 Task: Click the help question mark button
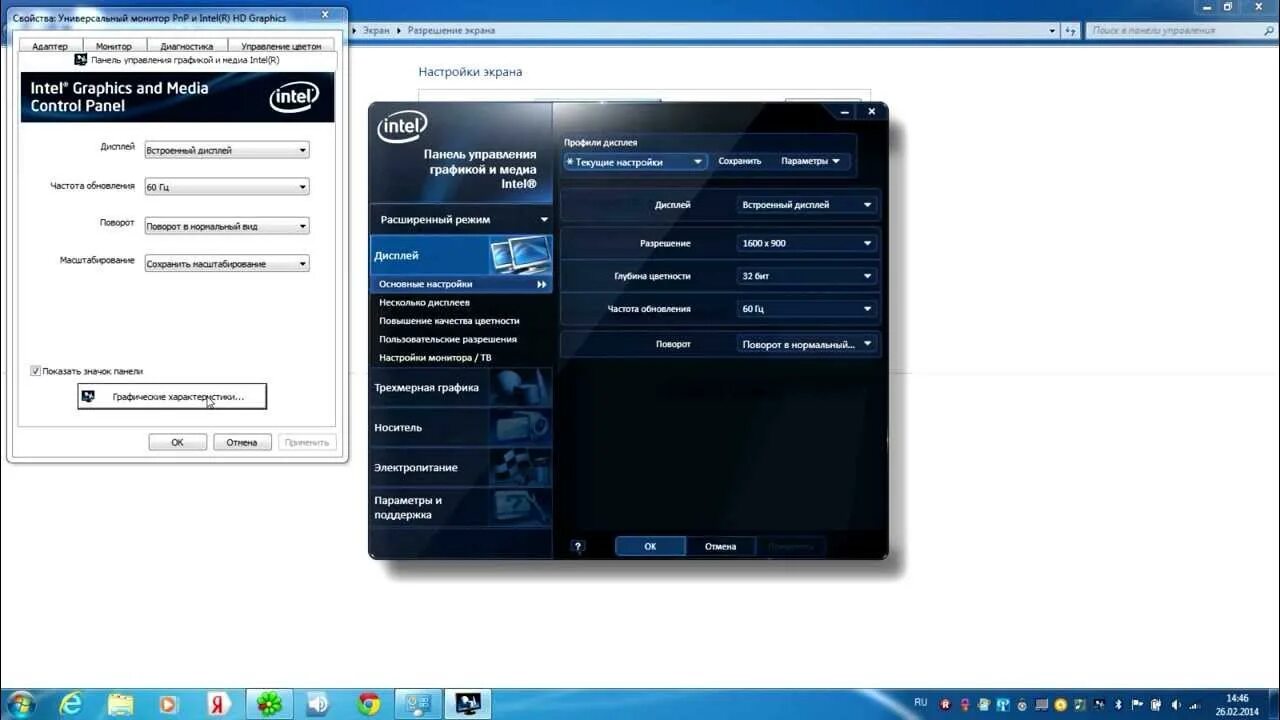[x=577, y=546]
